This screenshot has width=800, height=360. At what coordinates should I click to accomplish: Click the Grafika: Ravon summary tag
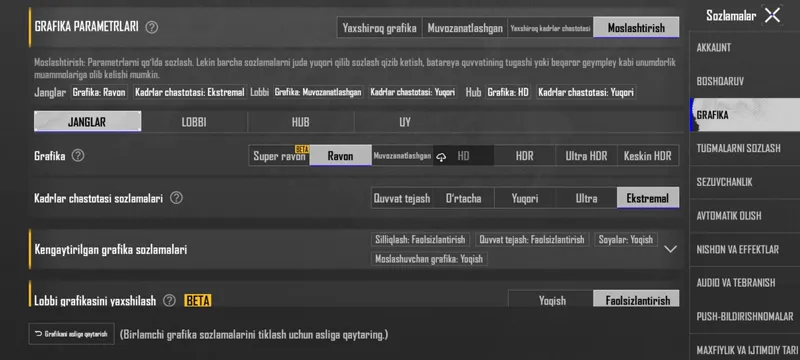[99, 92]
